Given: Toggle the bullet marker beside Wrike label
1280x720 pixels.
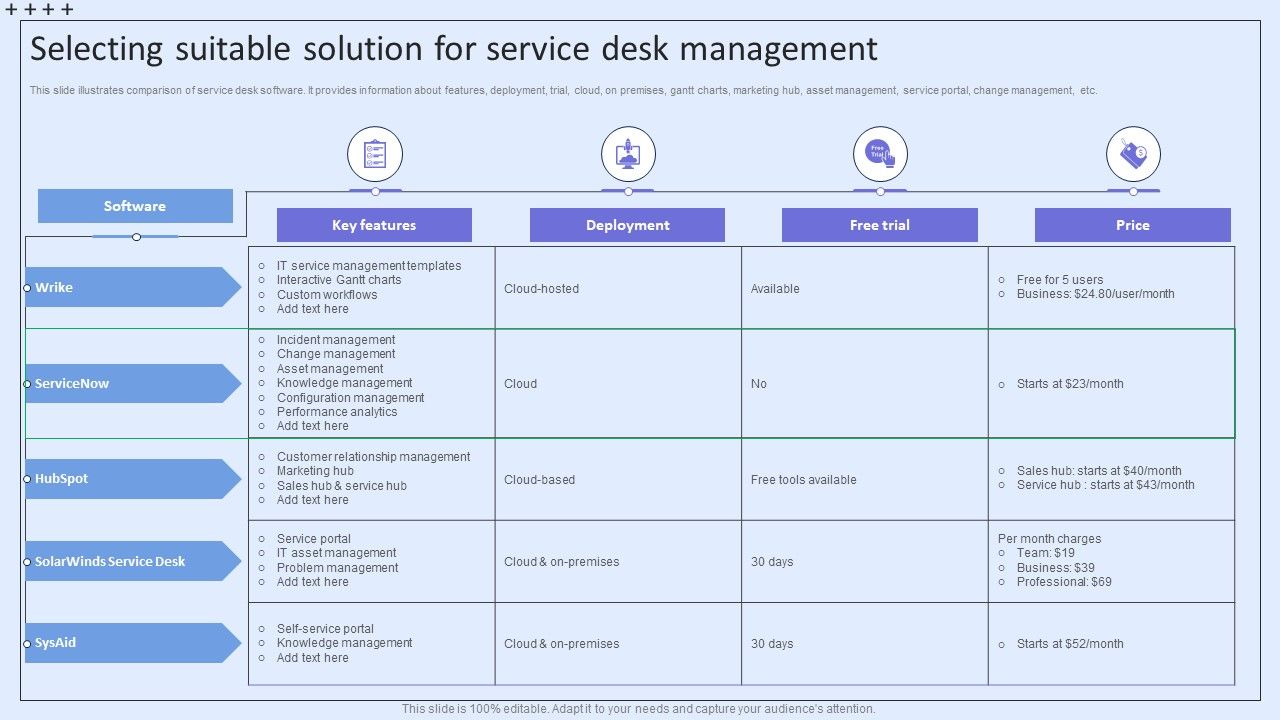Looking at the screenshot, I should click(26, 287).
